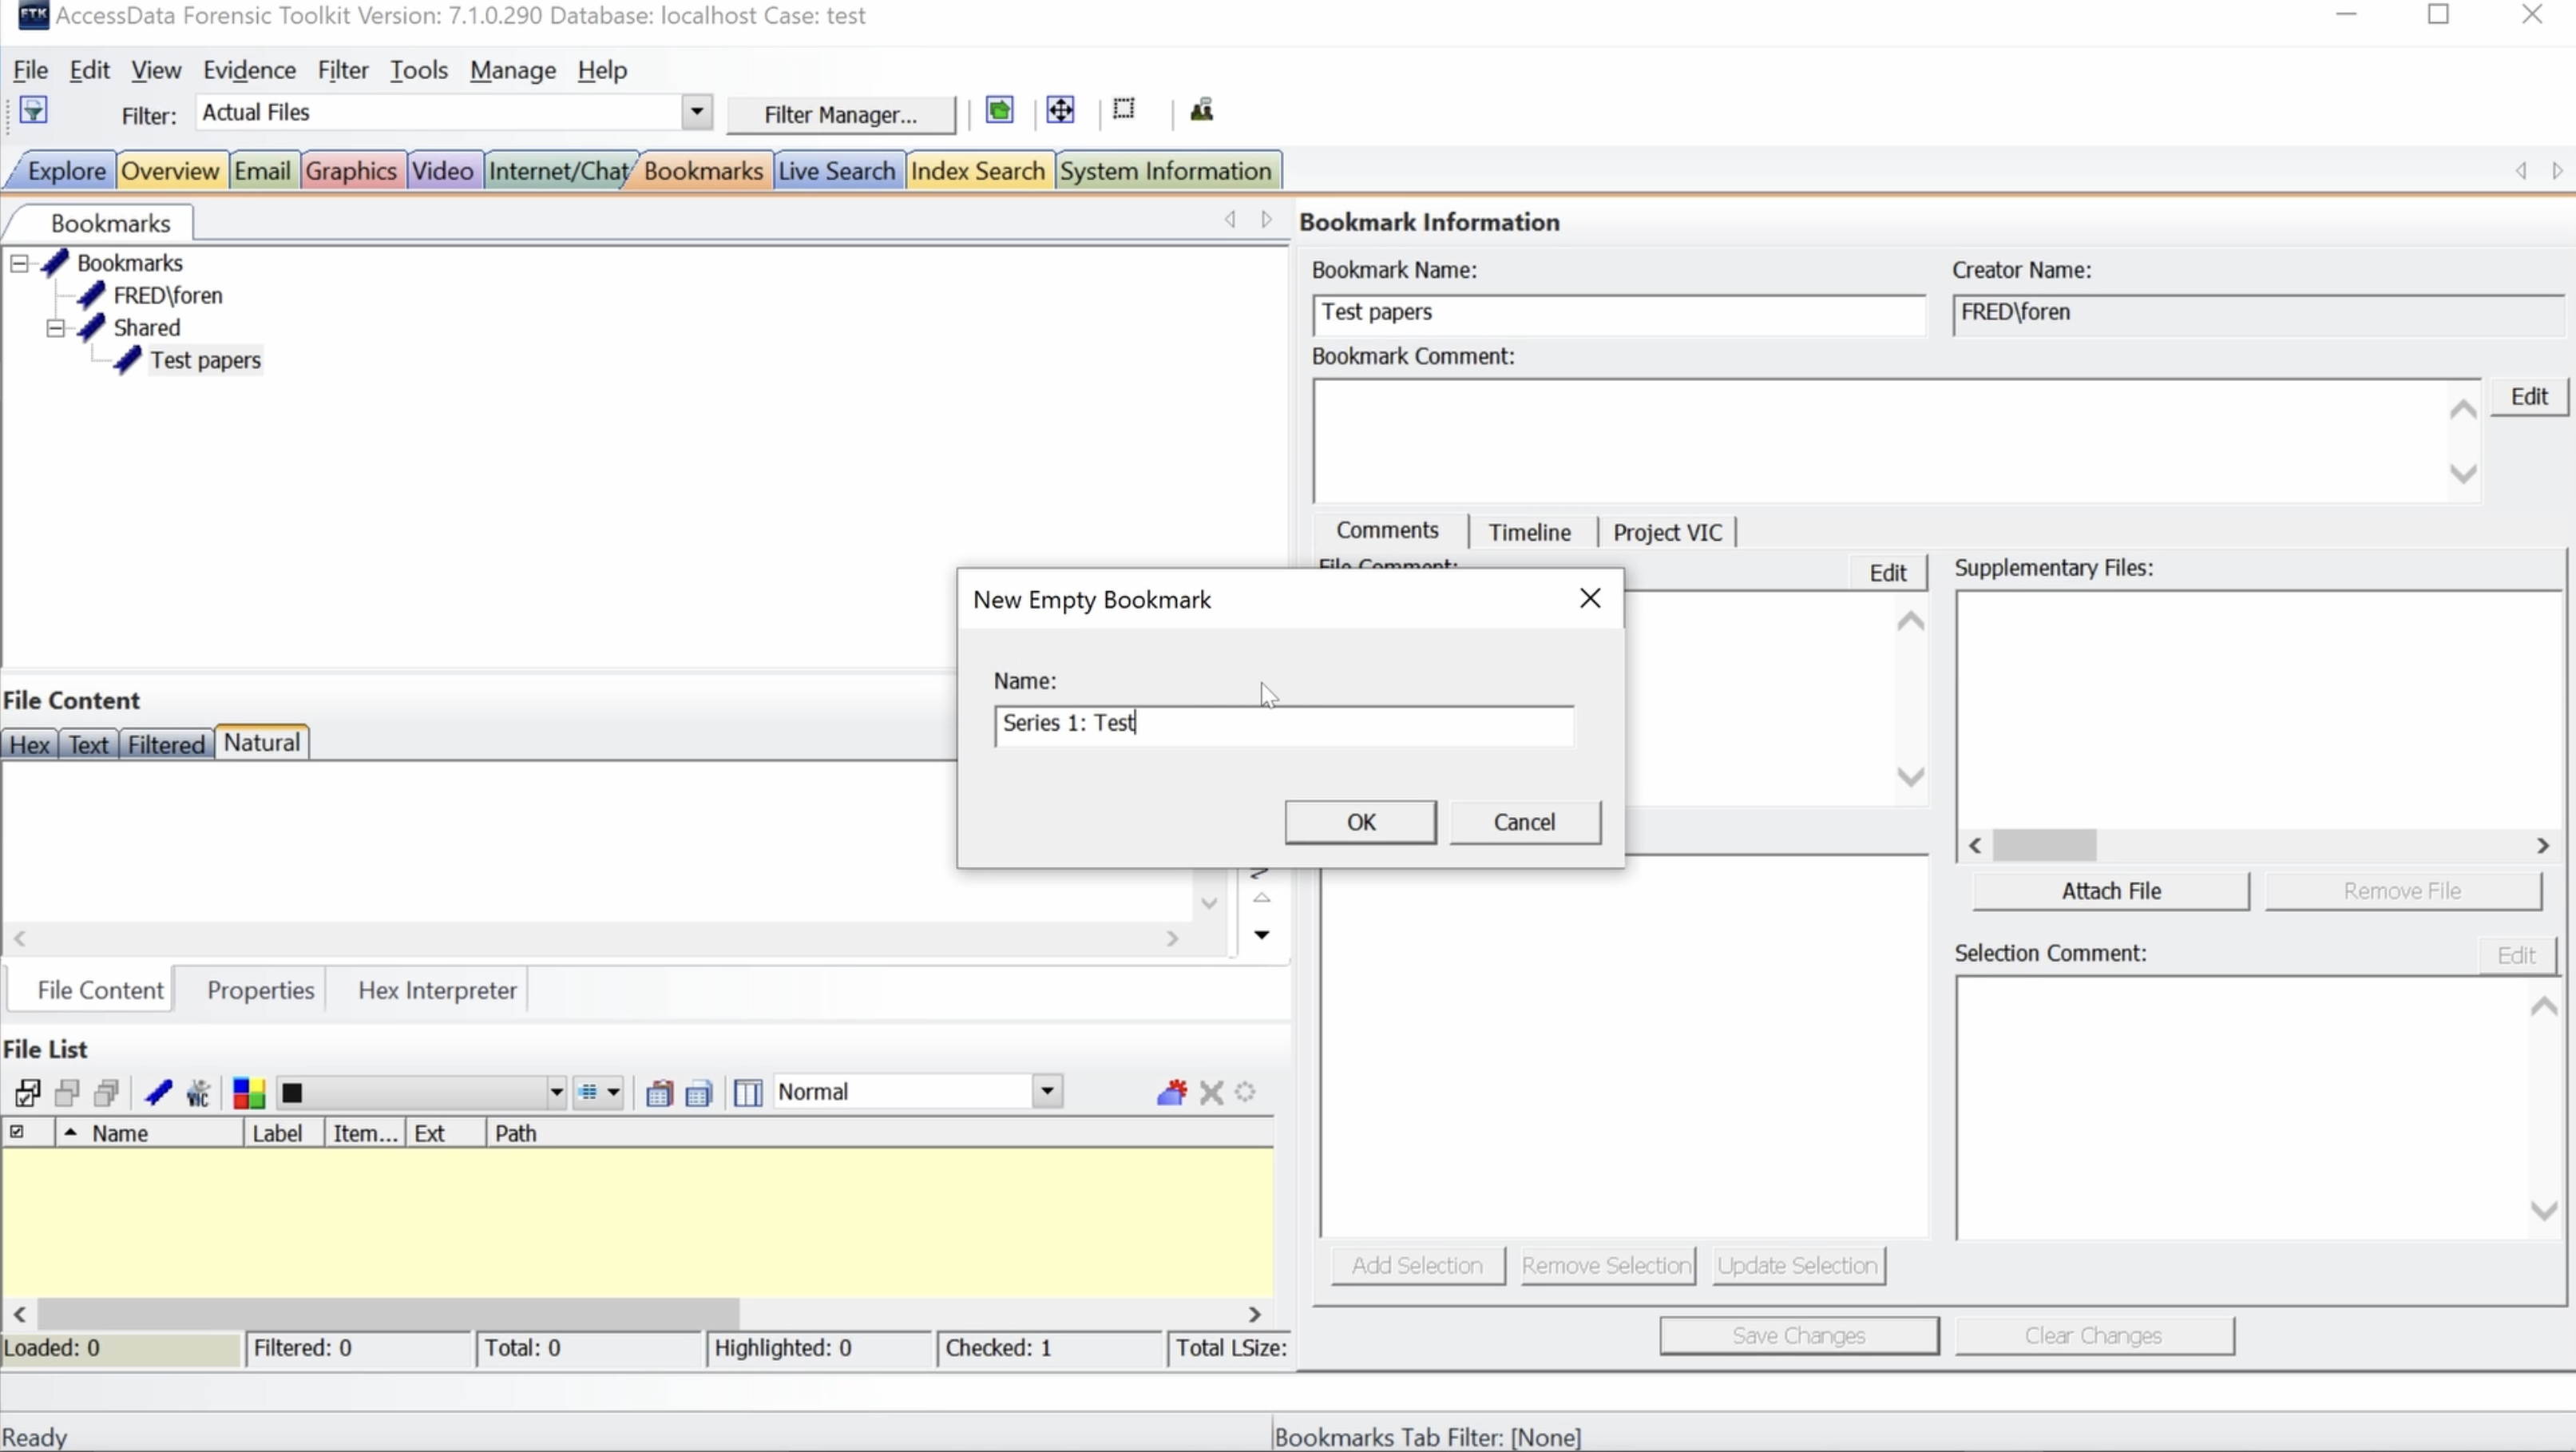Open the Project VIC tab
The height and width of the screenshot is (1452, 2576).
(1667, 532)
